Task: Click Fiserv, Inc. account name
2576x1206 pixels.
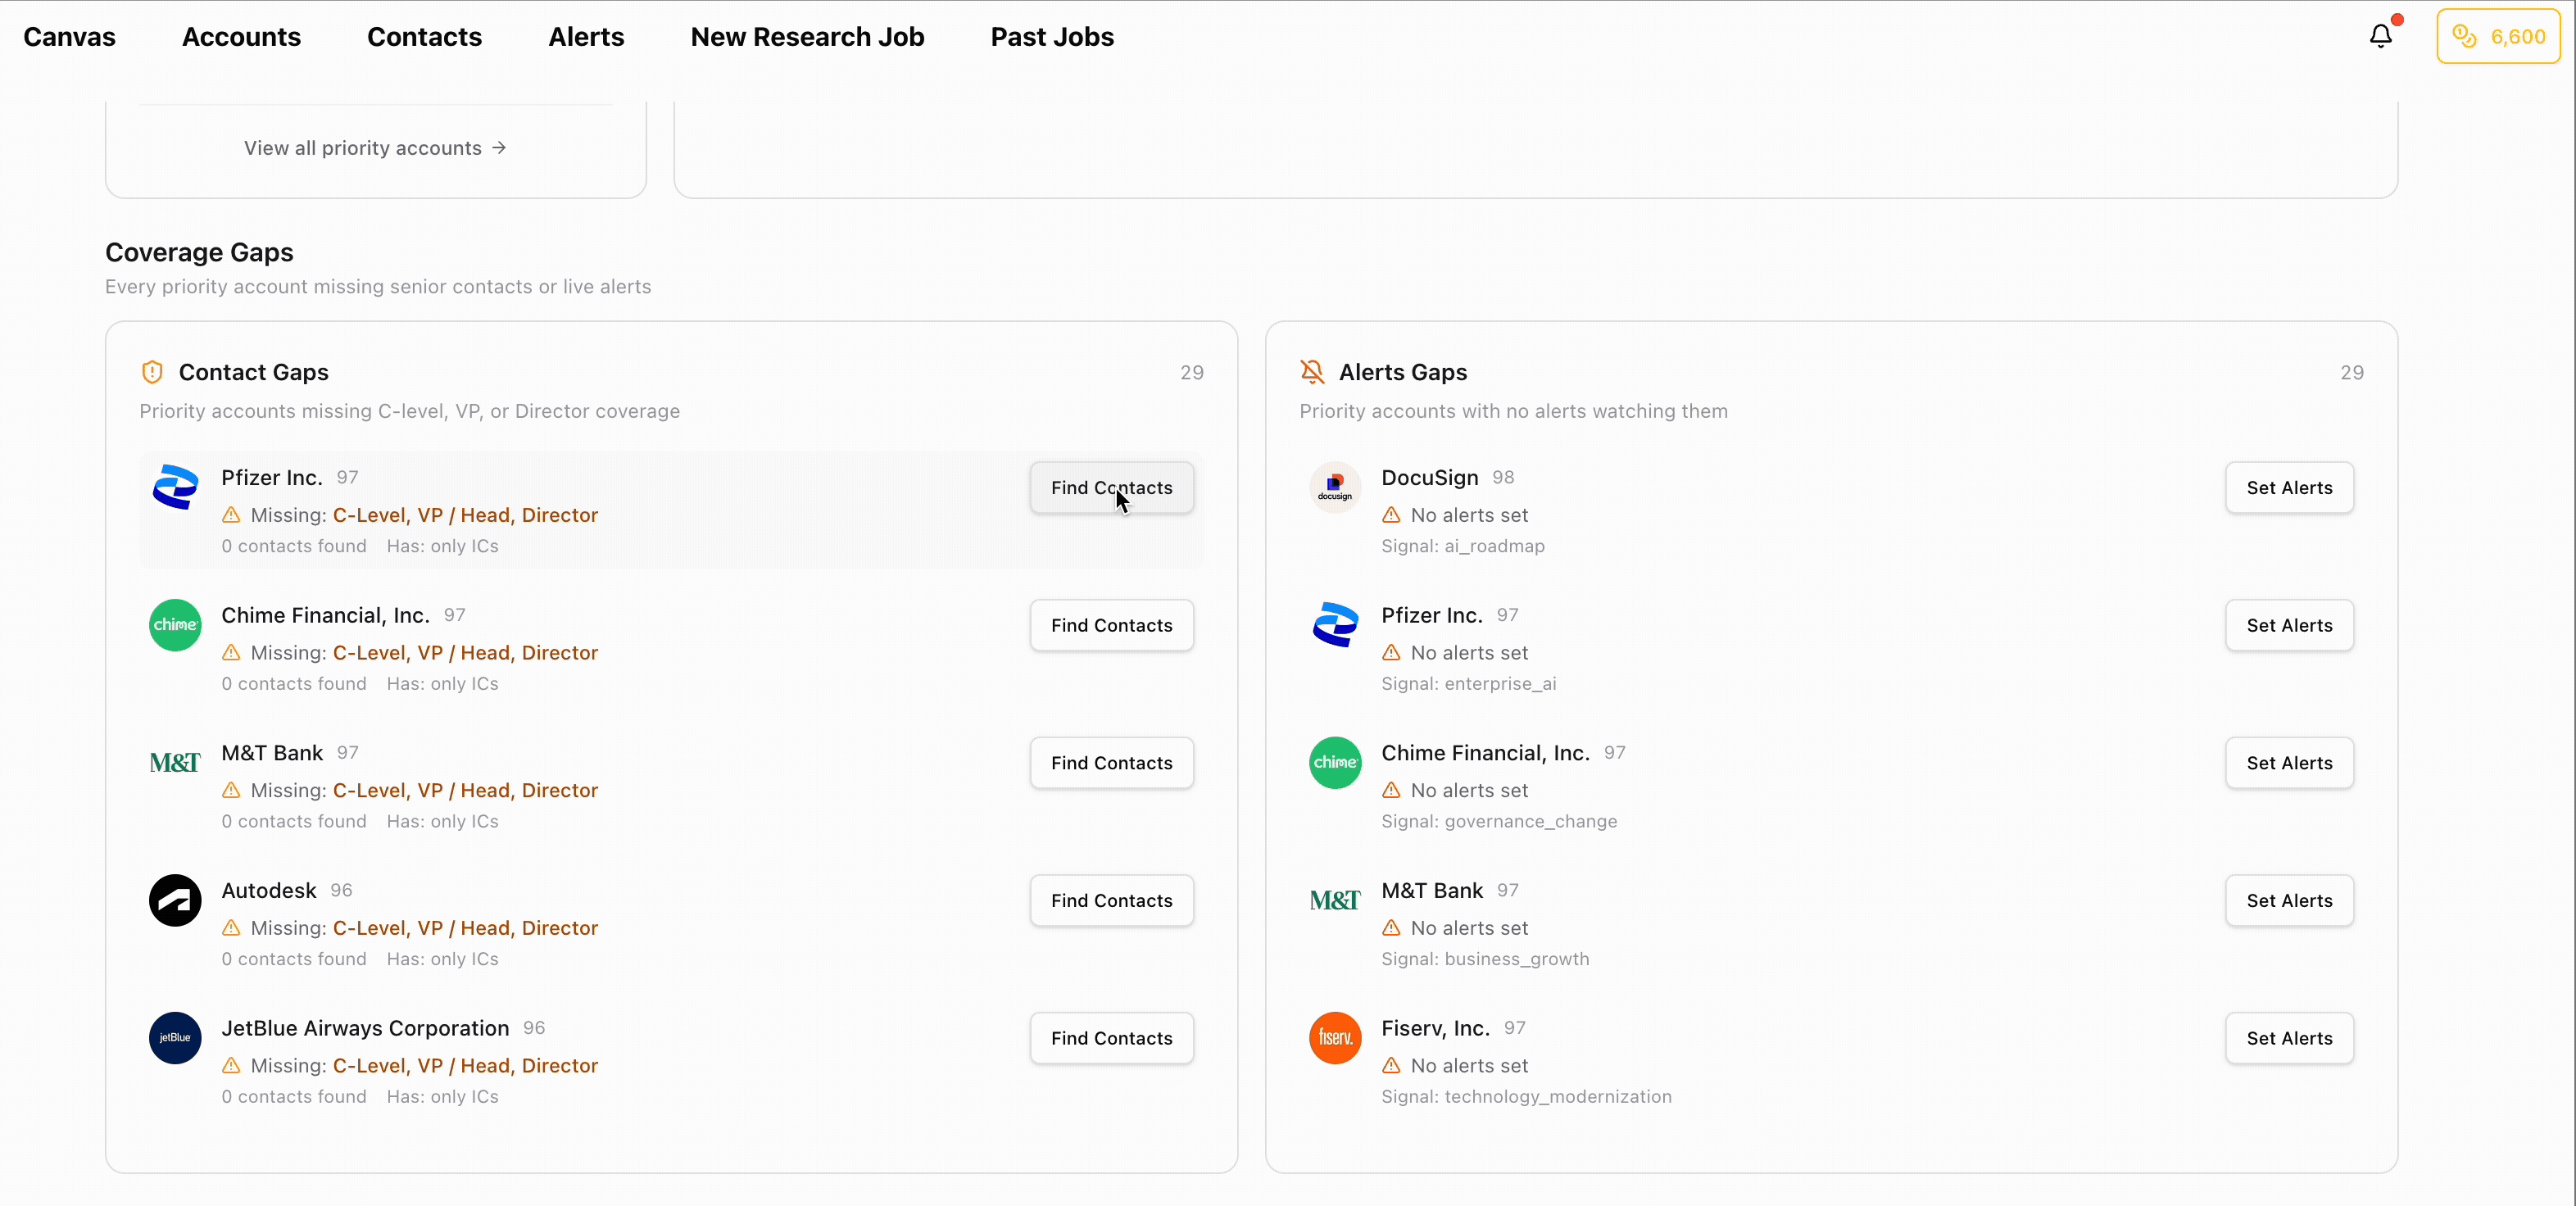Action: (1435, 1028)
